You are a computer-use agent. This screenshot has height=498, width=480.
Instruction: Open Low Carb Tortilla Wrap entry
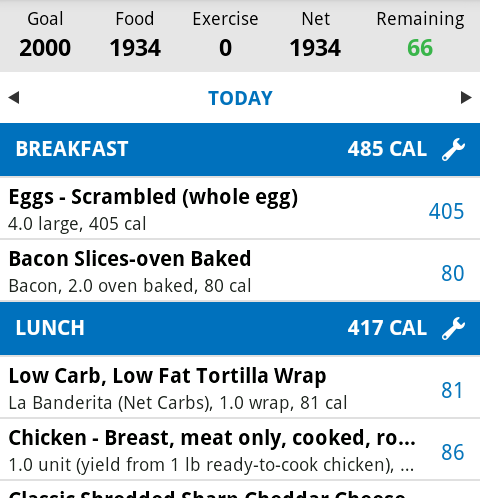[x=240, y=387]
